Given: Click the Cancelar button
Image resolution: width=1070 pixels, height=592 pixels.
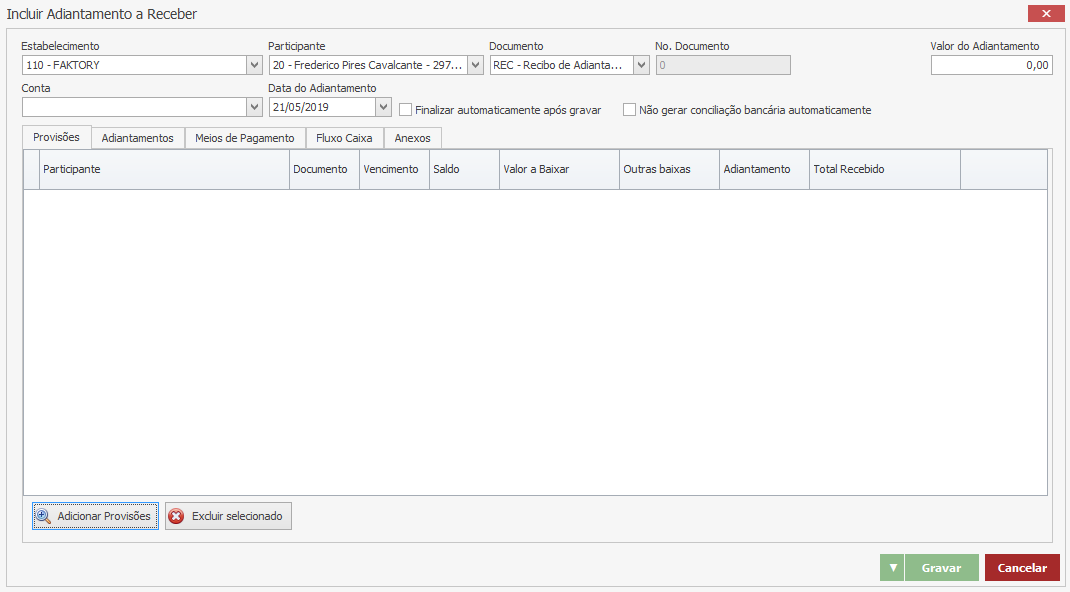Looking at the screenshot, I should coord(1022,568).
